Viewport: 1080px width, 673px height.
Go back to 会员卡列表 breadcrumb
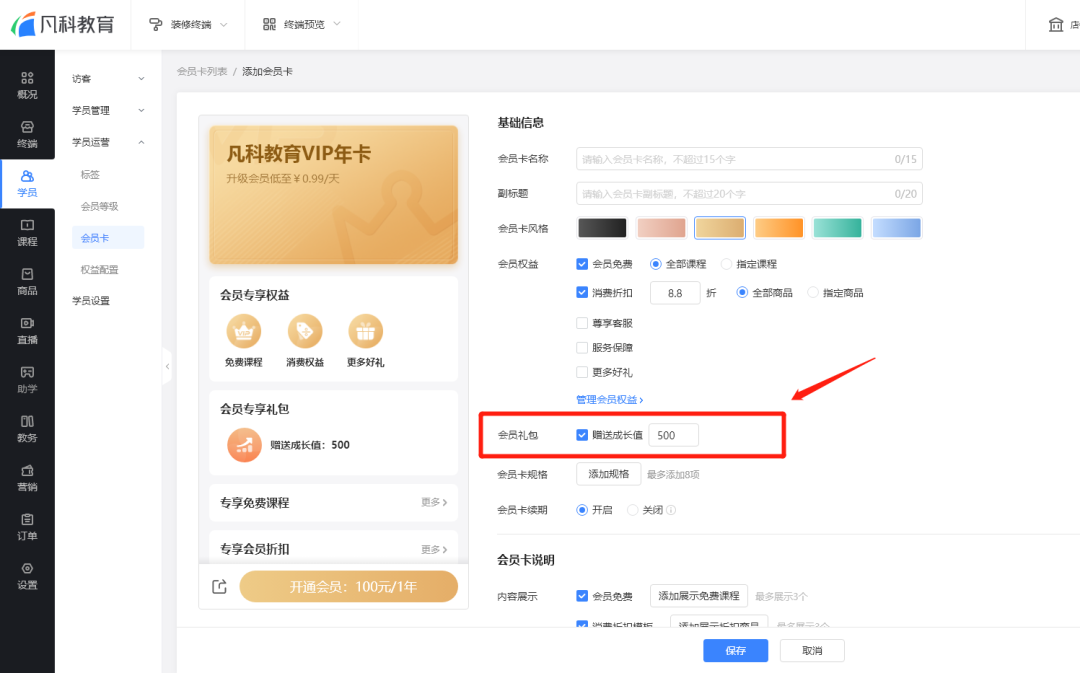(x=202, y=71)
